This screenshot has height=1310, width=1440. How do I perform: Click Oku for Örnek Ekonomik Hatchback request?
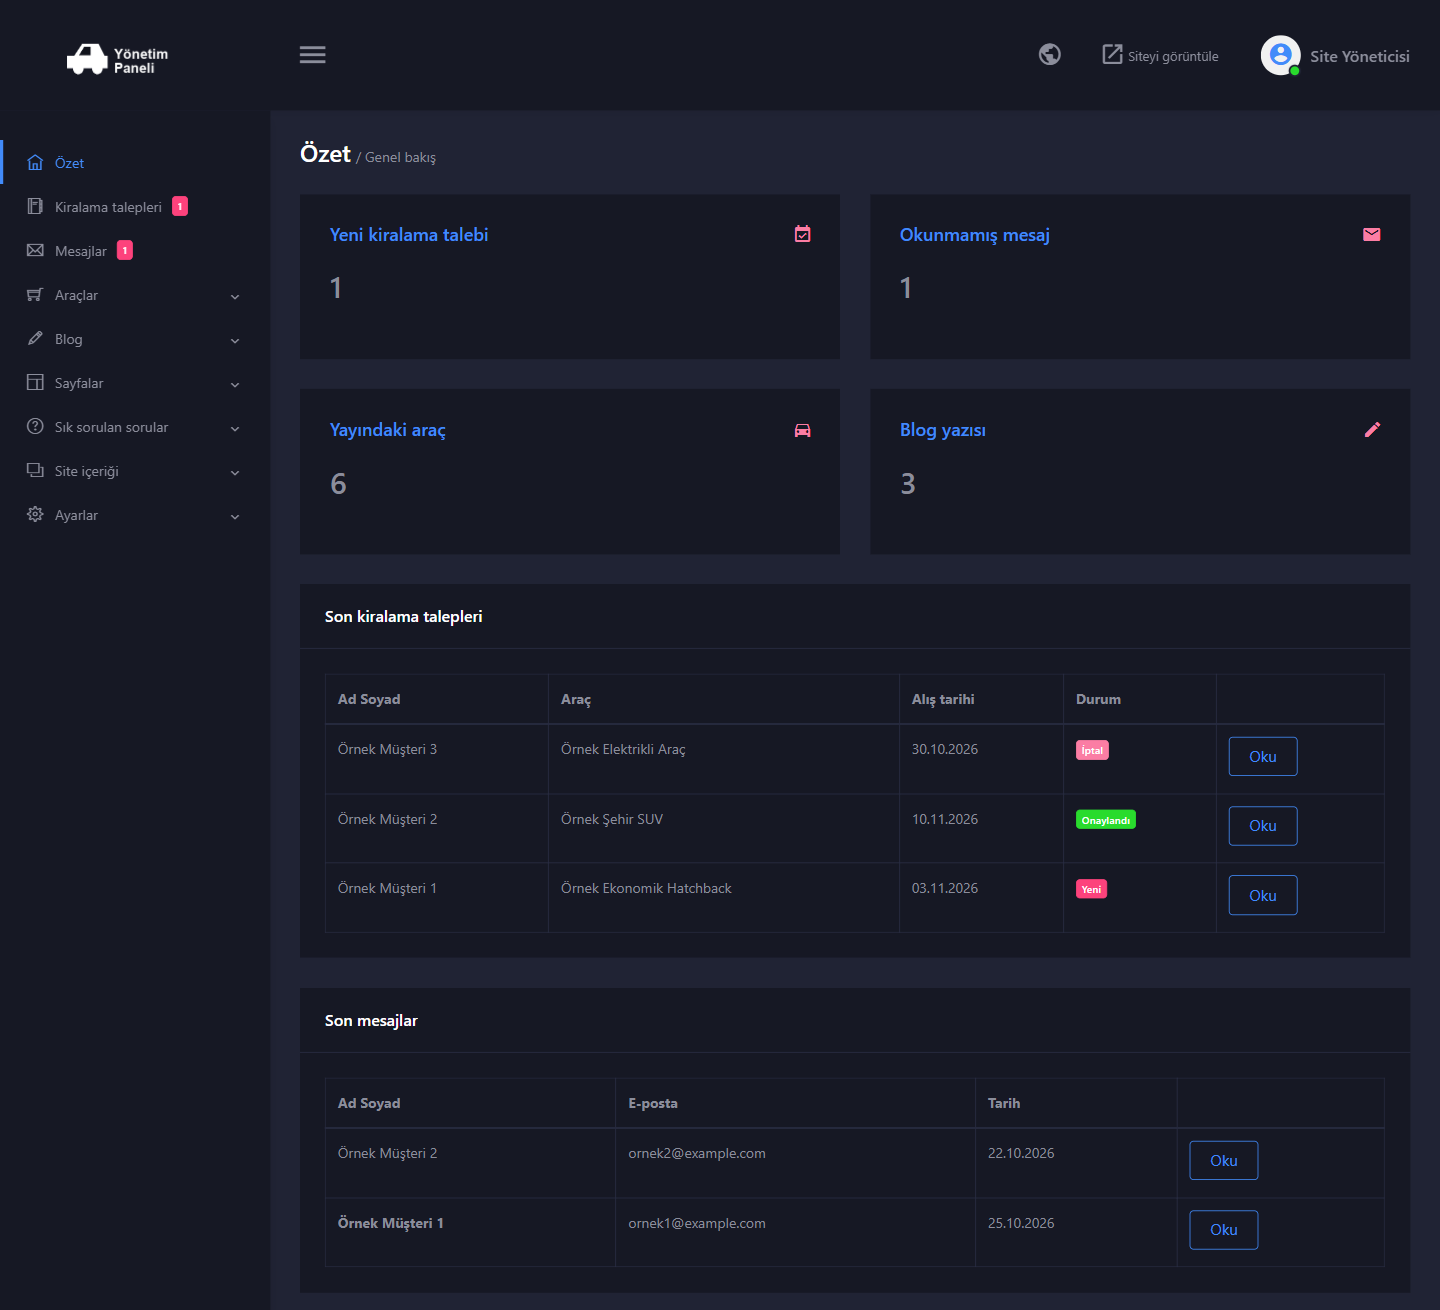[1263, 895]
